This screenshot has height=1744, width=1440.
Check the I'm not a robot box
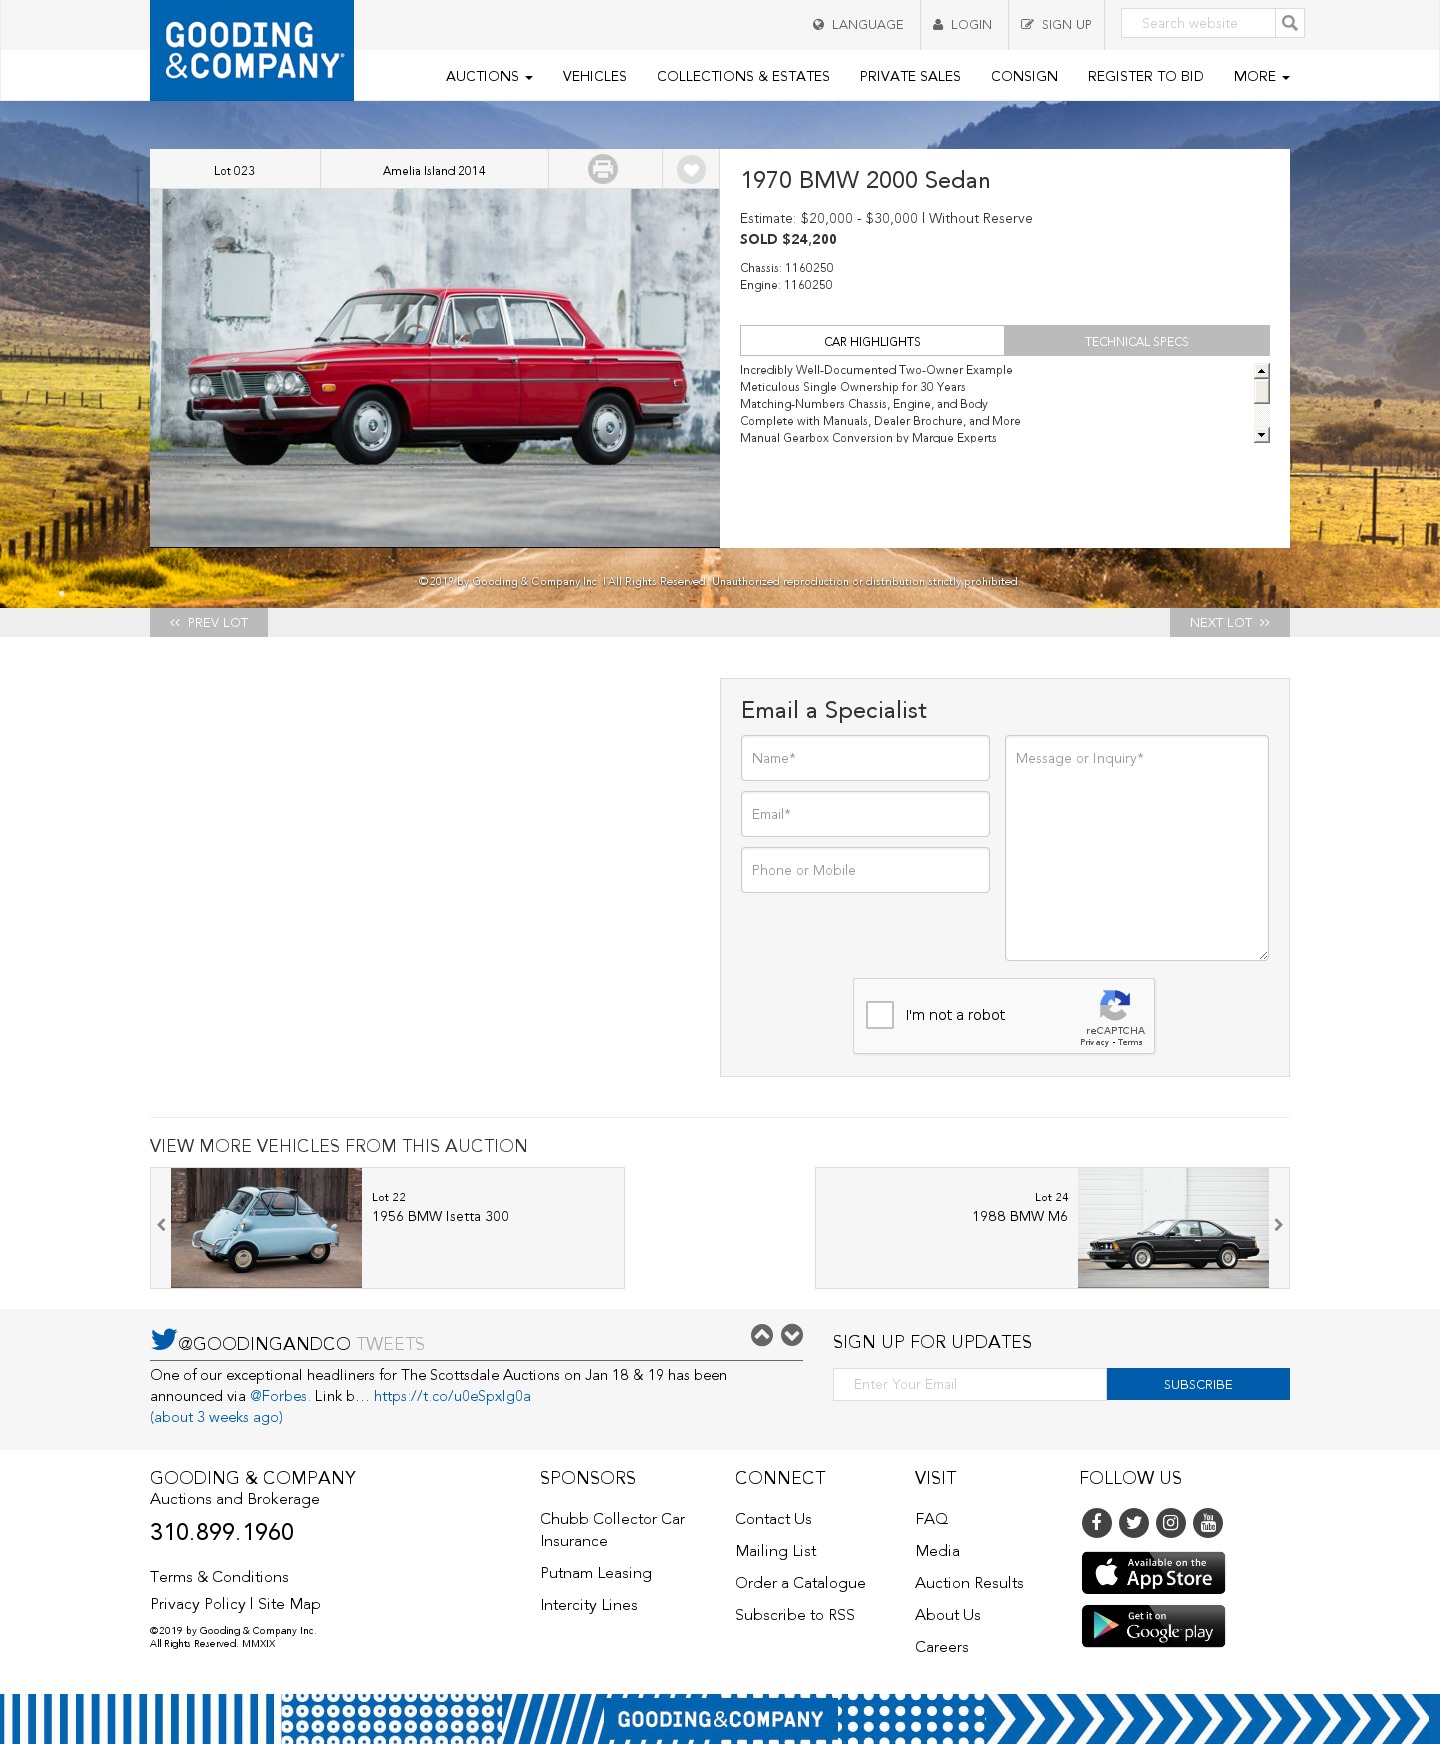coord(880,1015)
